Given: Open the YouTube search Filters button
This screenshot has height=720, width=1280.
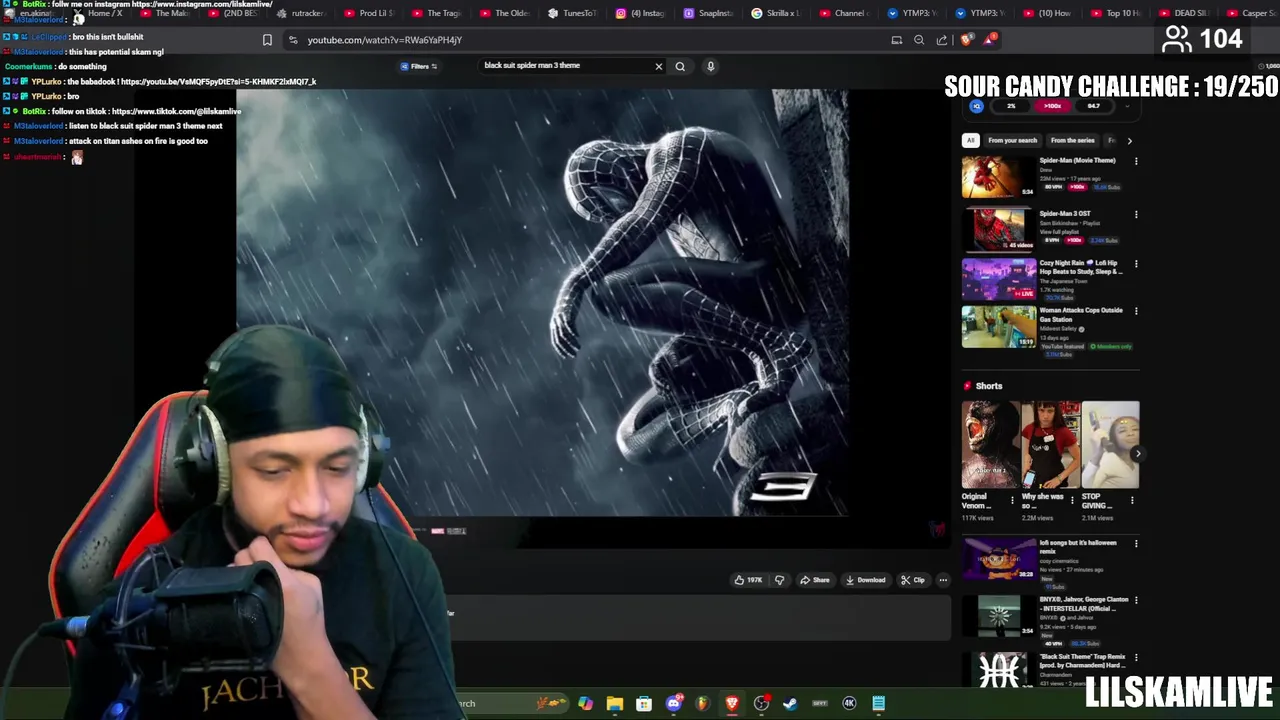Looking at the screenshot, I should [x=419, y=66].
